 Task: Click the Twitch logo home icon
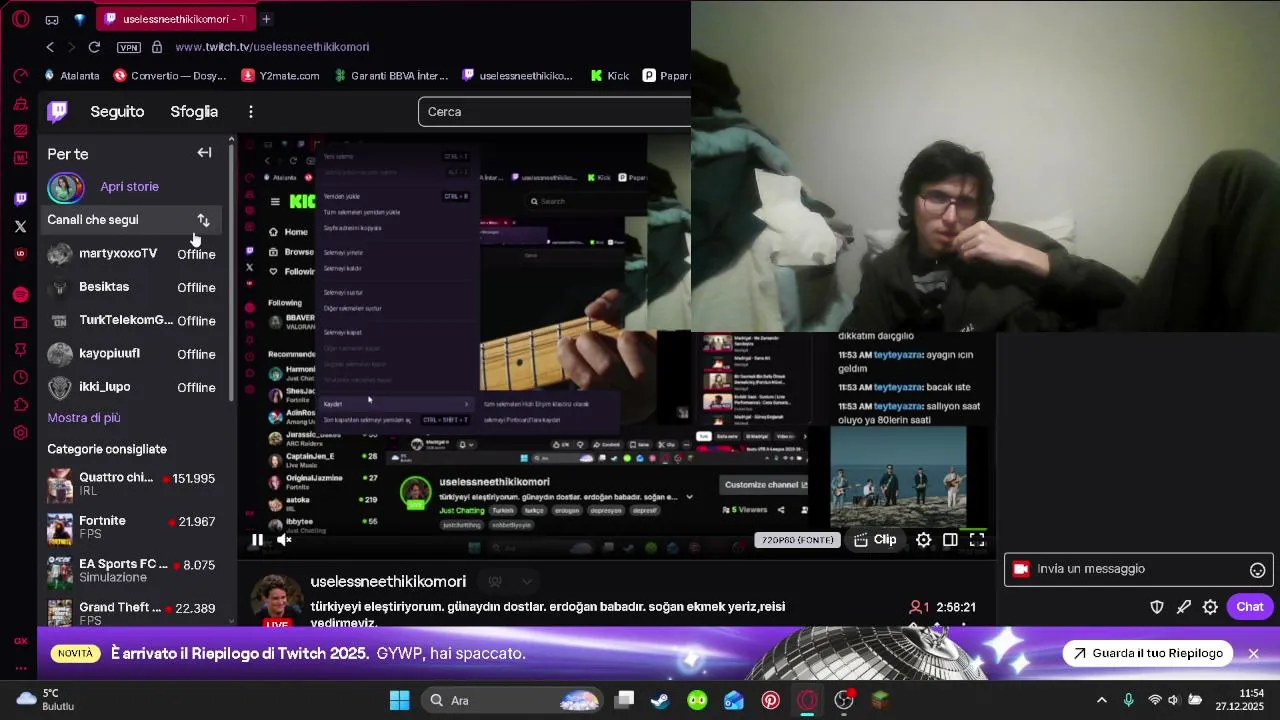pyautogui.click(x=58, y=111)
